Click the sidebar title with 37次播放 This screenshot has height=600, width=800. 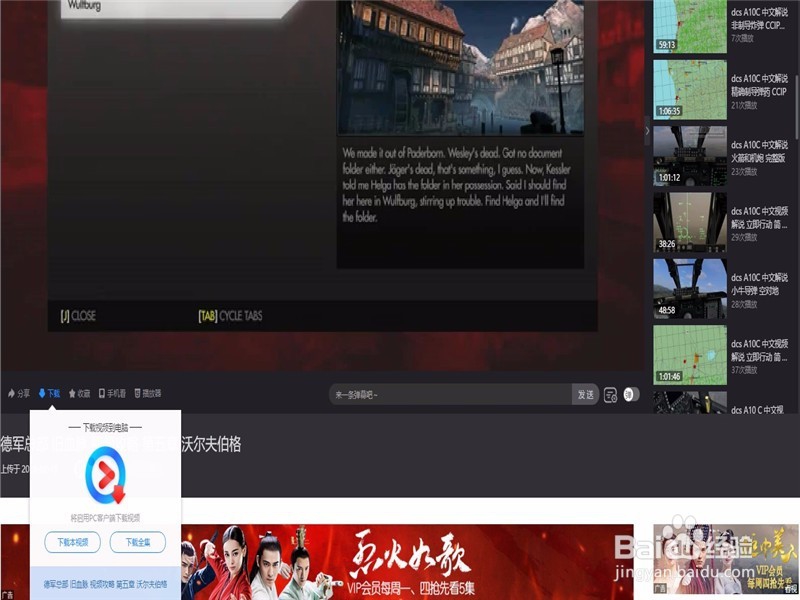[759, 350]
